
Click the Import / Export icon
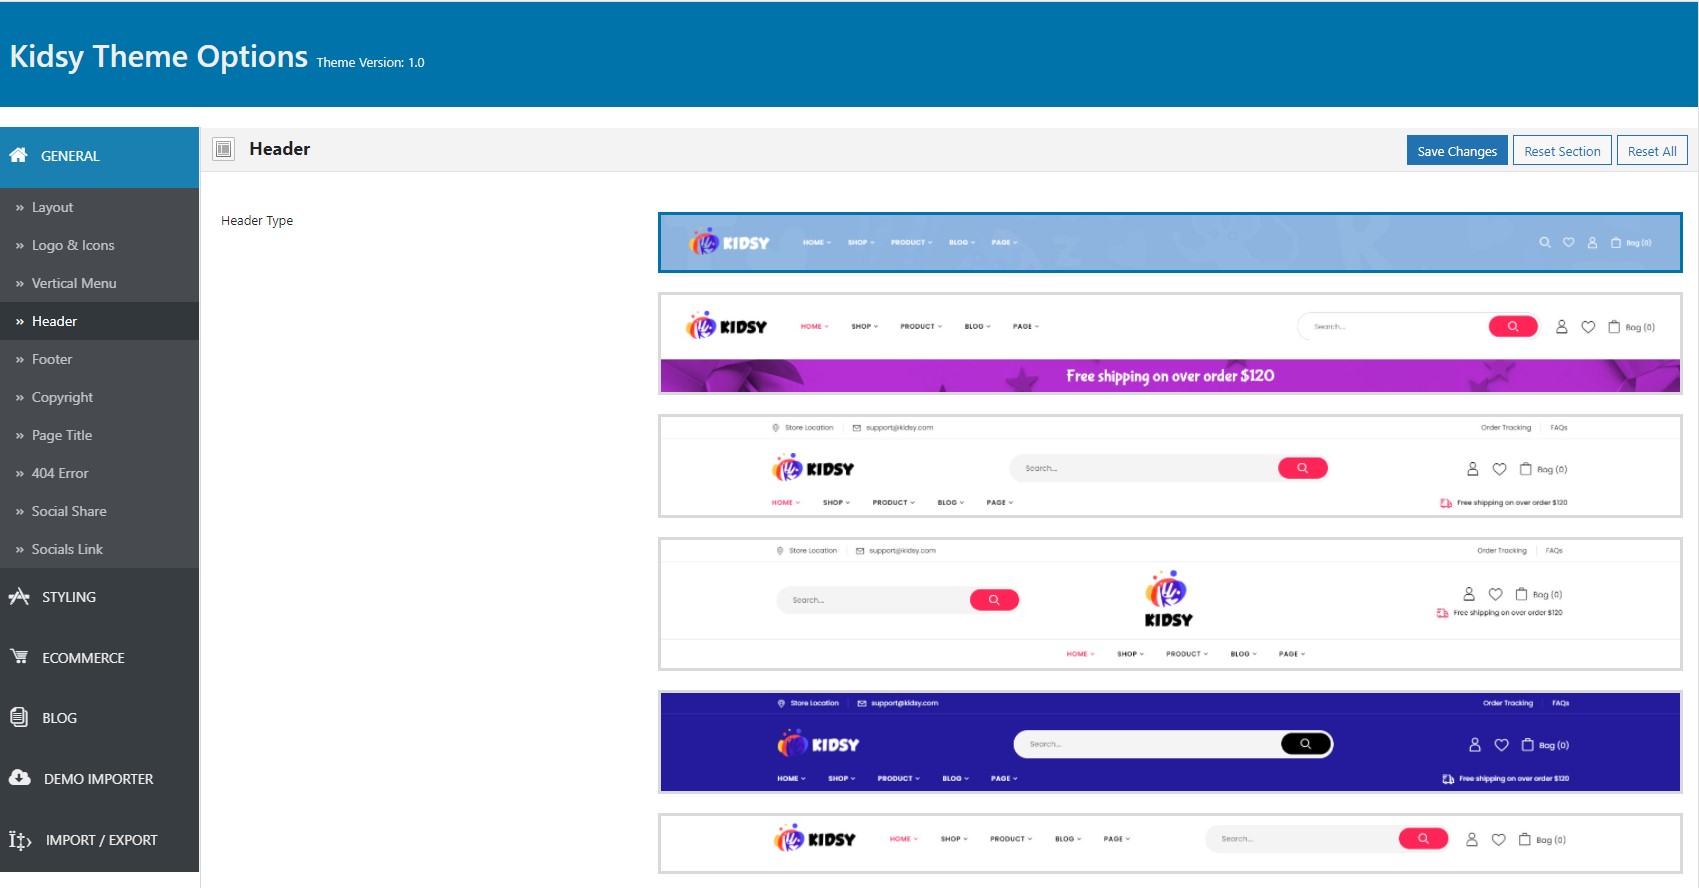20,840
